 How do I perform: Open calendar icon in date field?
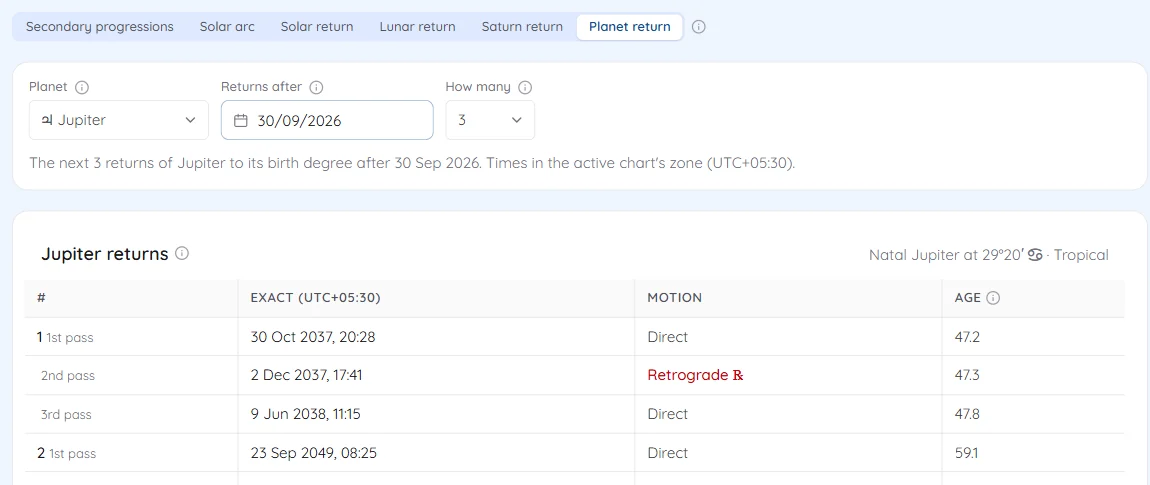[x=241, y=120]
